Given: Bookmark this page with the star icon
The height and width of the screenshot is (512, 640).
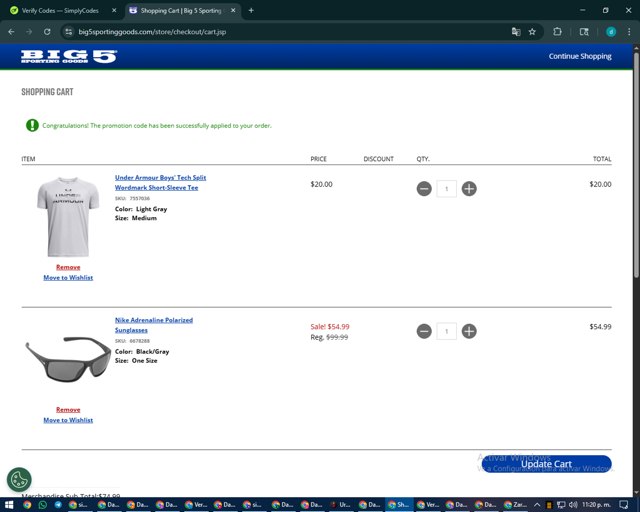Looking at the screenshot, I should tap(532, 32).
